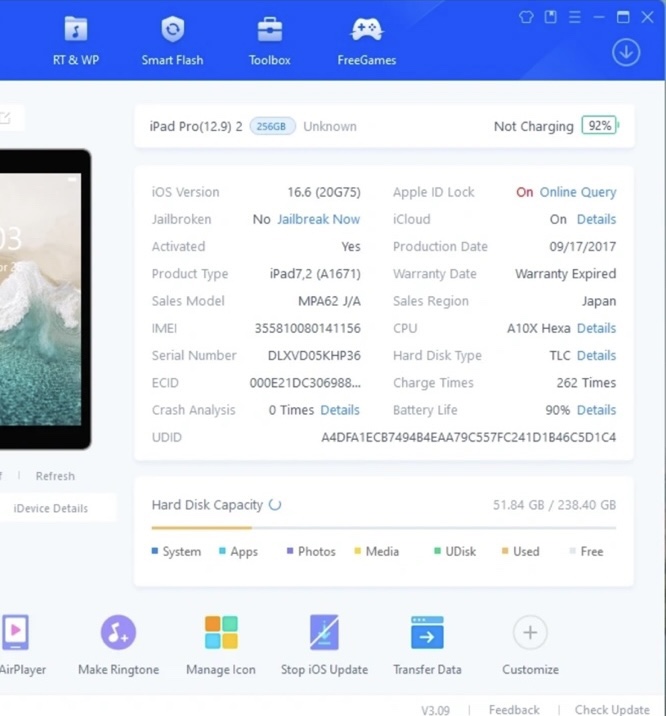Click the hard disk capacity usage bar
Viewport: 666px width, 716px height.
point(383,528)
